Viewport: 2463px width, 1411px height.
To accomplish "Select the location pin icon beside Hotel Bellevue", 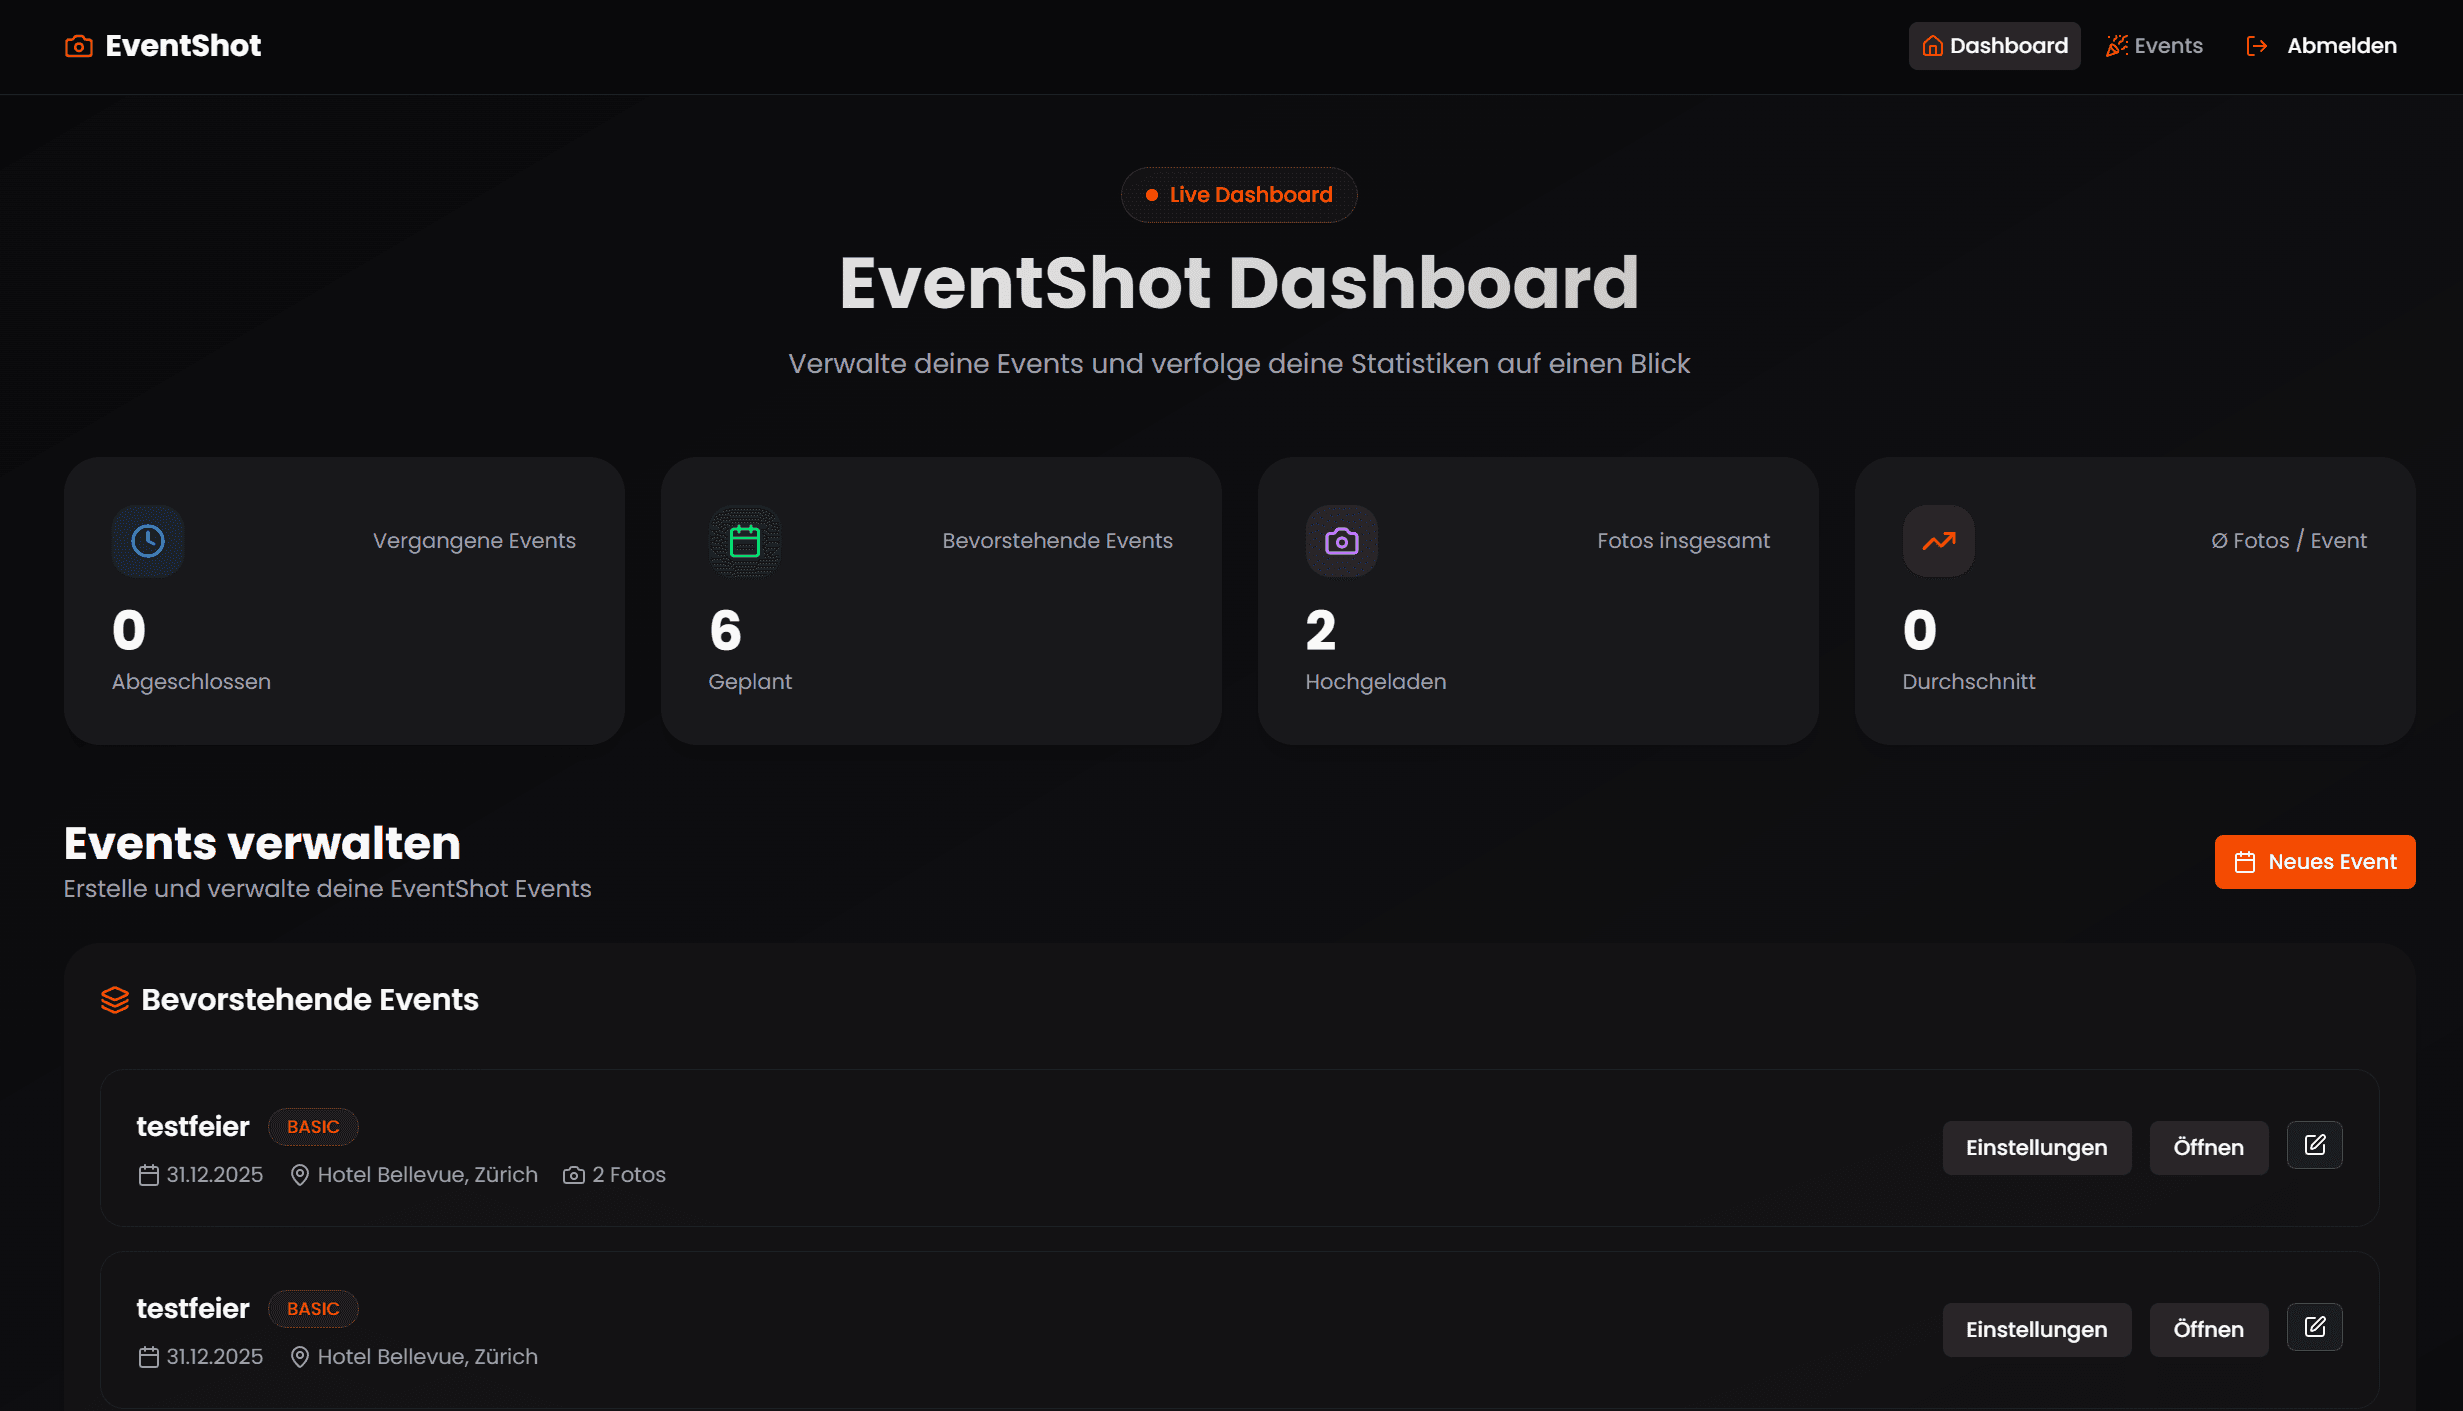I will point(299,1175).
